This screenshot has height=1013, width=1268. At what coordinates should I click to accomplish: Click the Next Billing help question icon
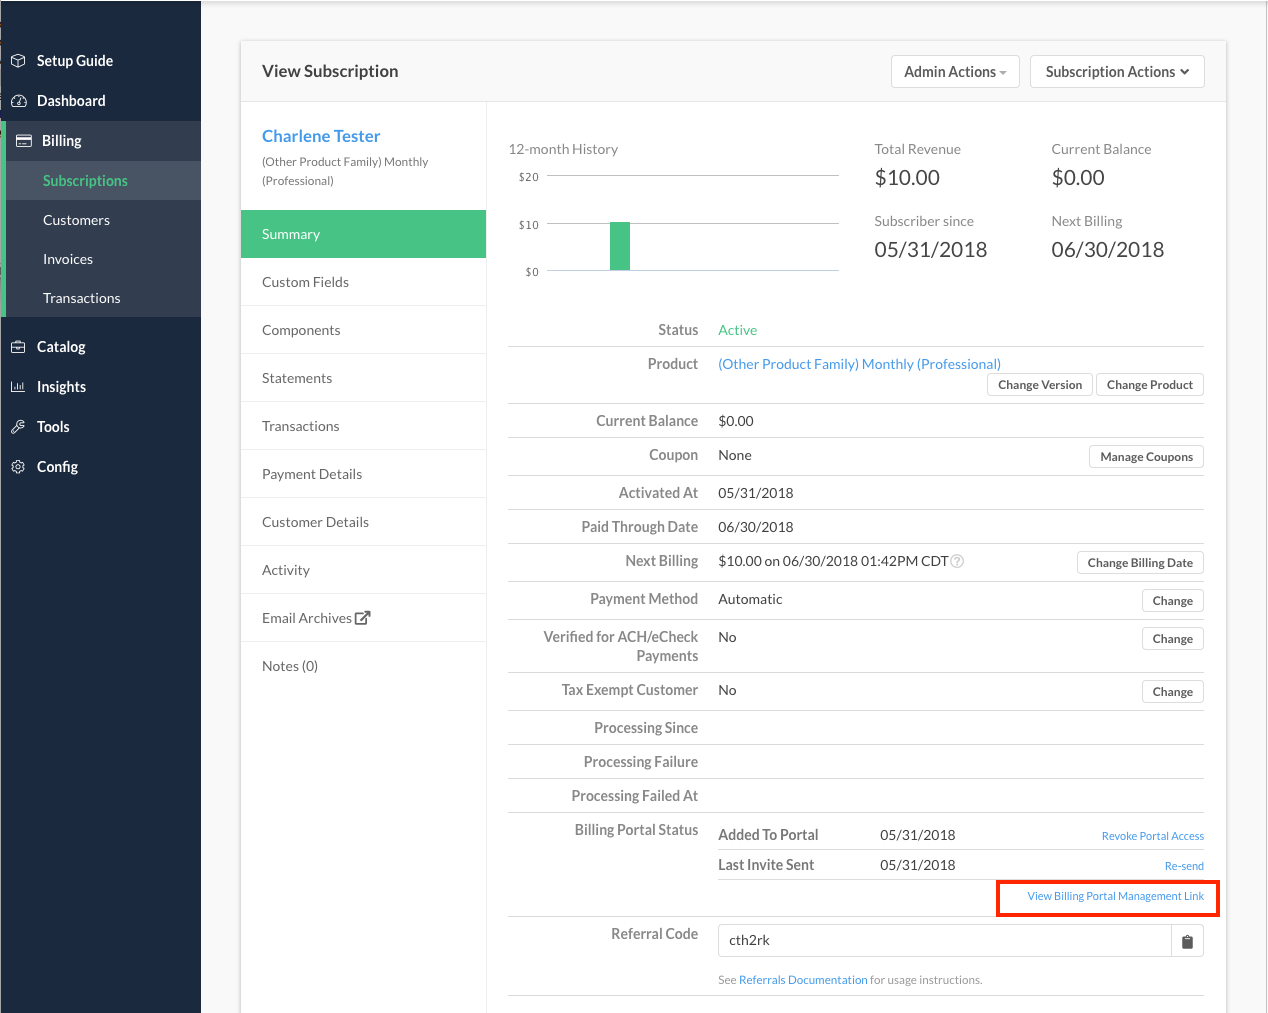[x=957, y=561]
